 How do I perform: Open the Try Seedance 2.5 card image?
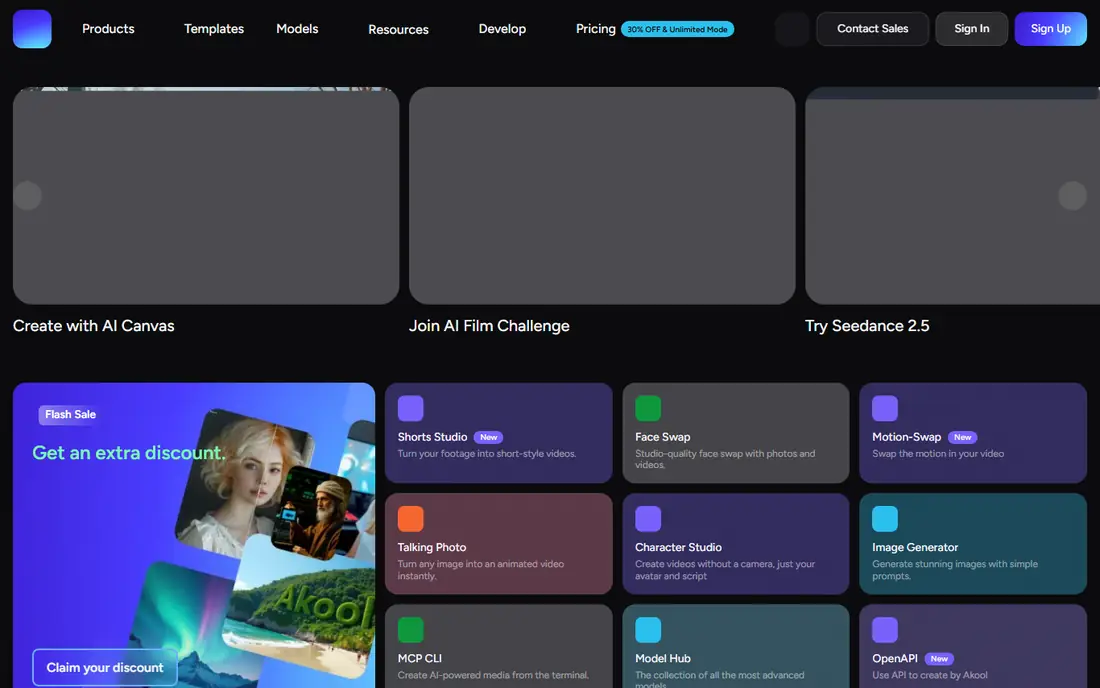pos(952,196)
